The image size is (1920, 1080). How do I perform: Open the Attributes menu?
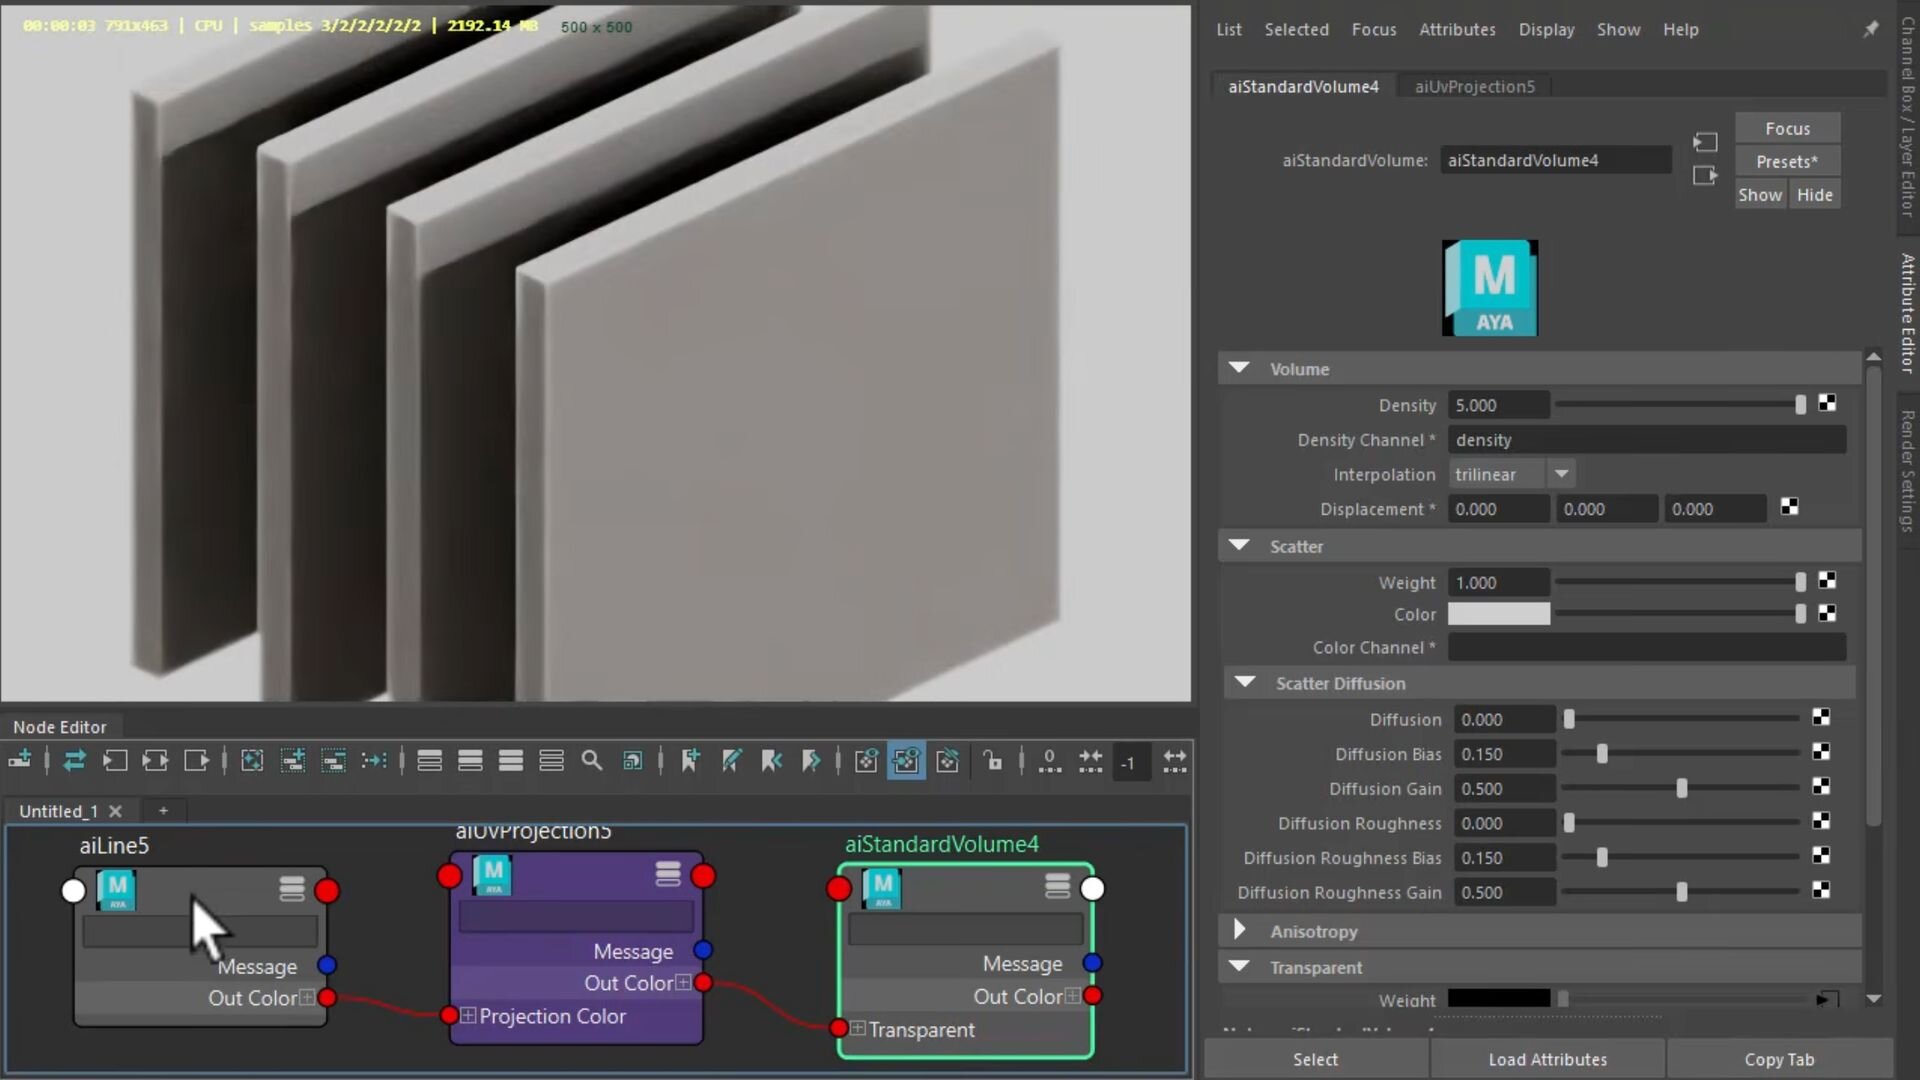(1457, 29)
